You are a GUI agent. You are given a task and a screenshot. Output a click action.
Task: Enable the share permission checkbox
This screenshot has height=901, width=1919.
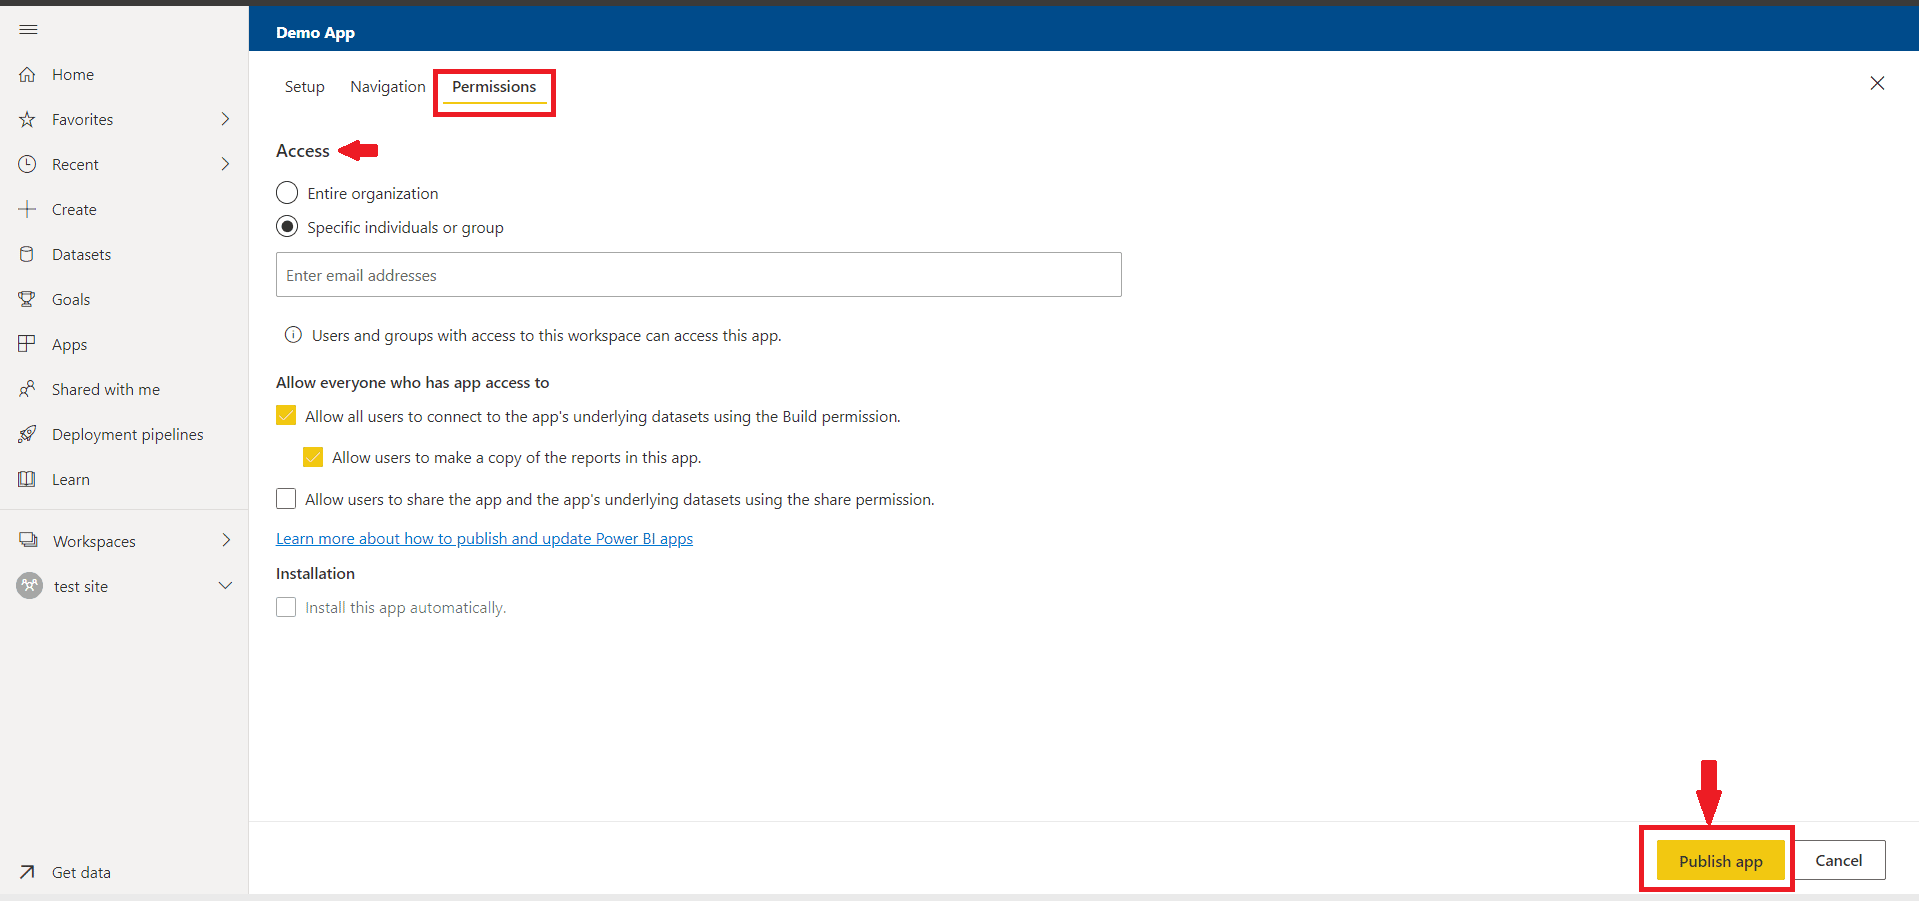click(x=286, y=499)
